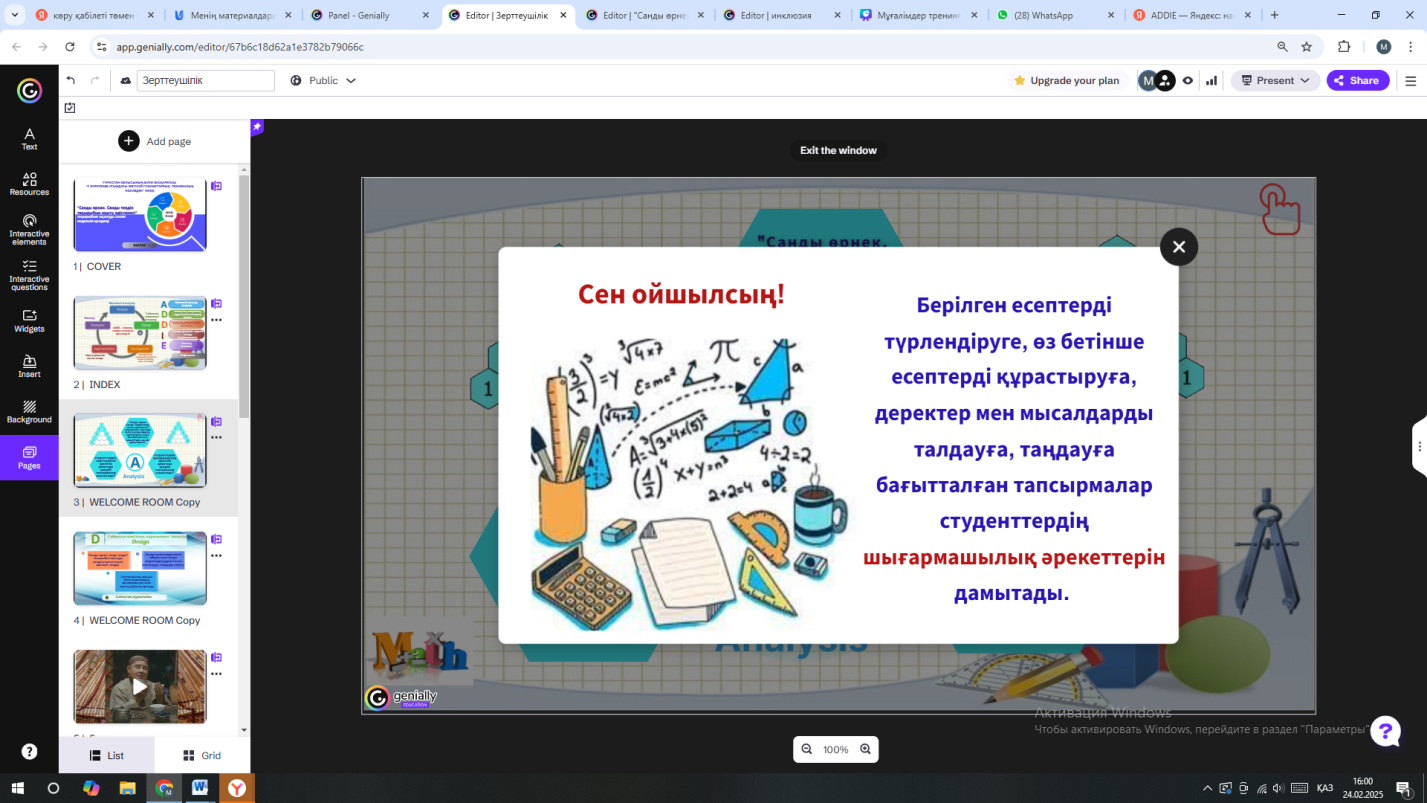The height and width of the screenshot is (803, 1427).
Task: Open the Public visibility dropdown
Action: [323, 80]
